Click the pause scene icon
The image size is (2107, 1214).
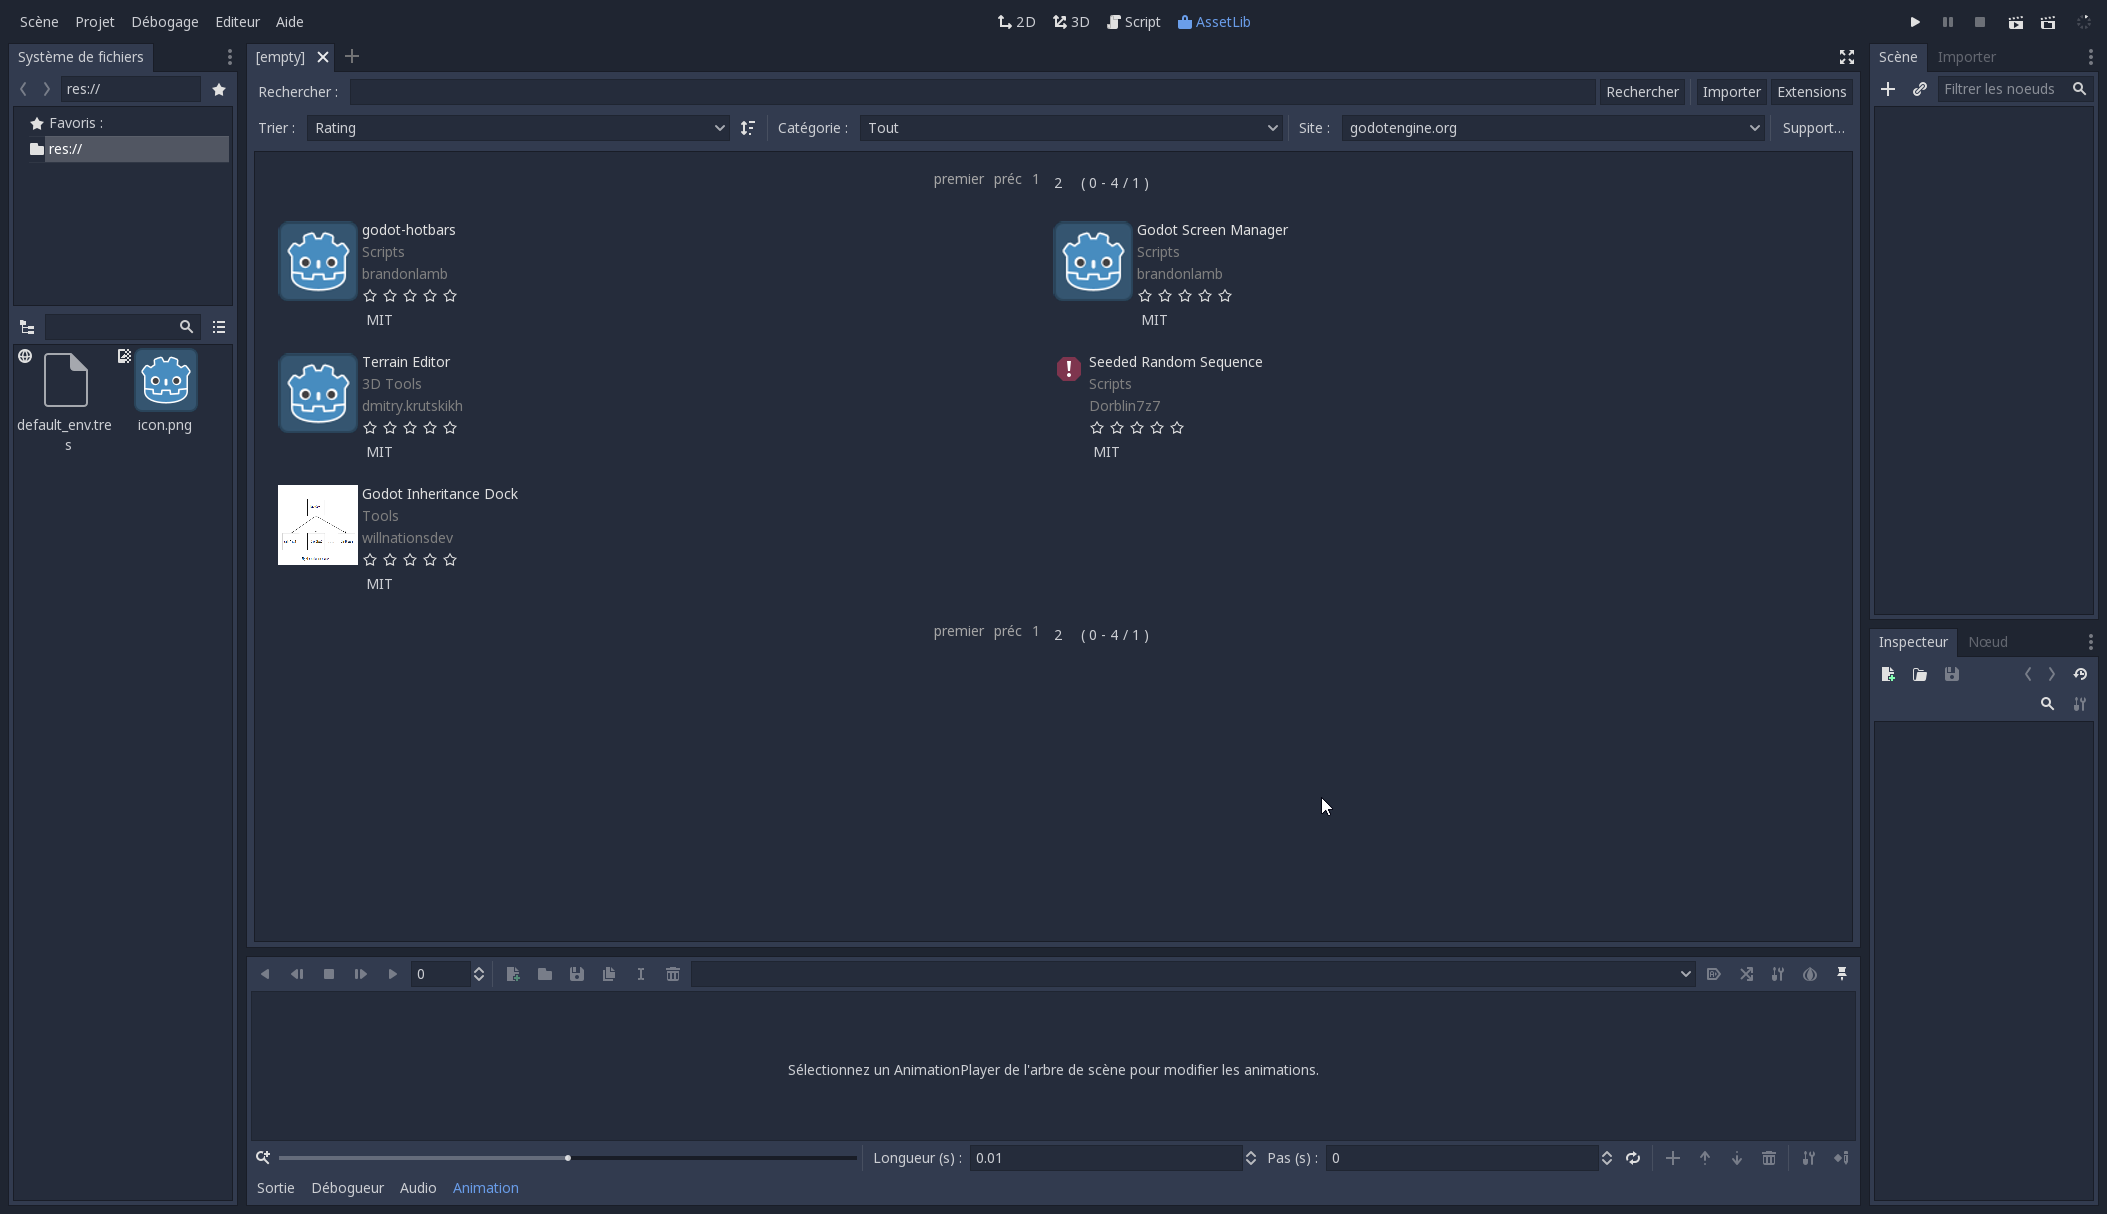(1947, 22)
